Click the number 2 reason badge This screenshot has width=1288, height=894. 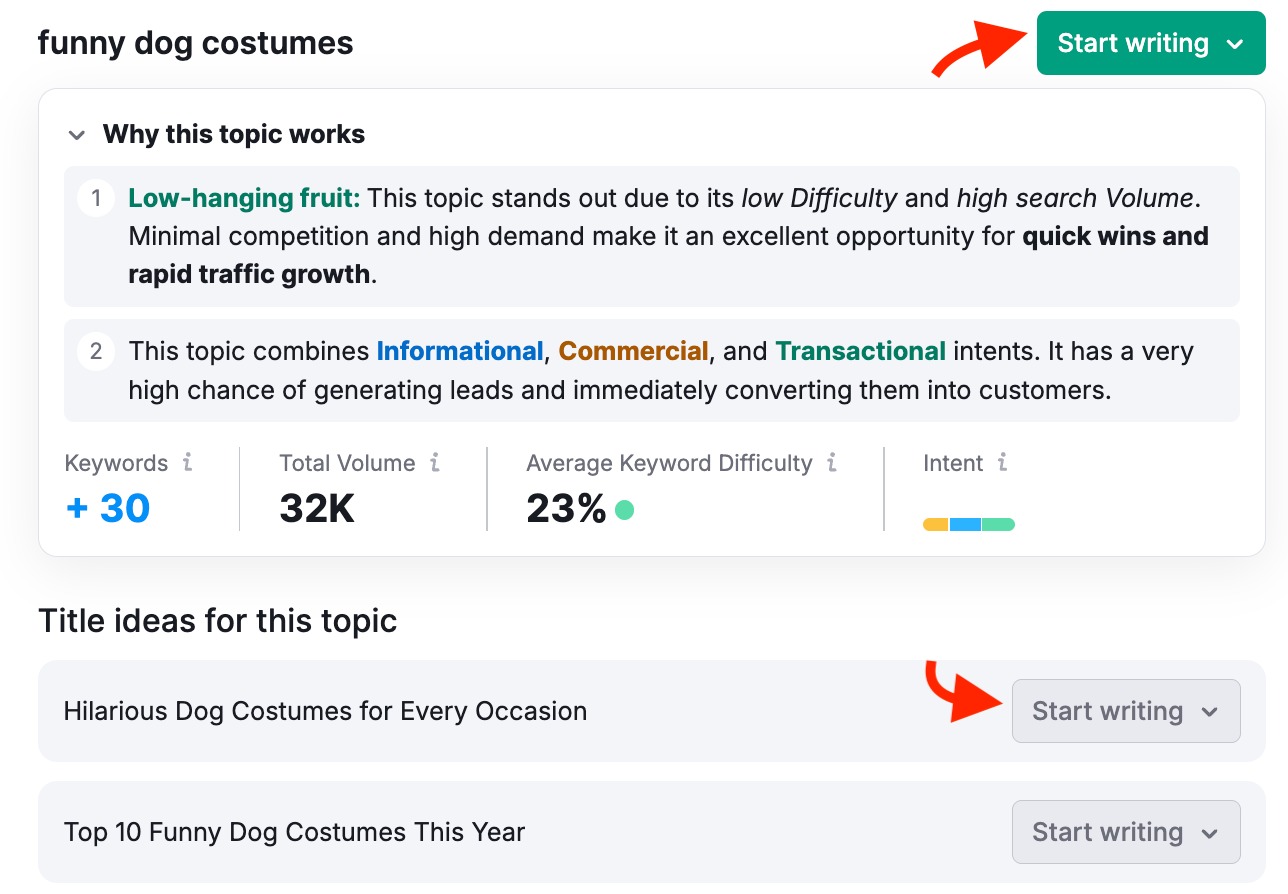click(x=96, y=351)
